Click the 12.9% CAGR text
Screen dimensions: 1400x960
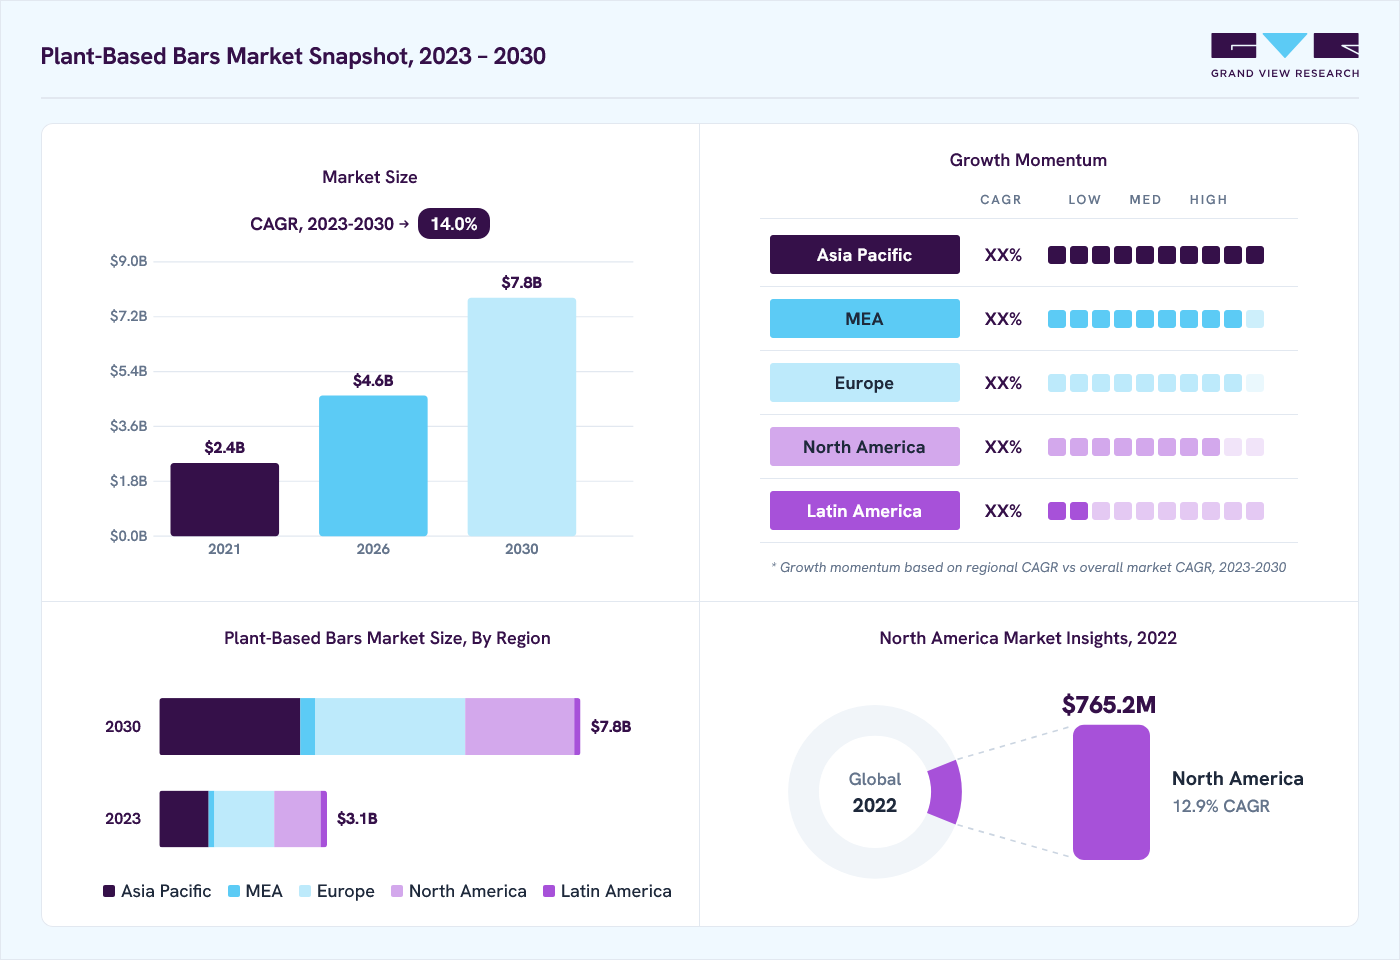1221,806
